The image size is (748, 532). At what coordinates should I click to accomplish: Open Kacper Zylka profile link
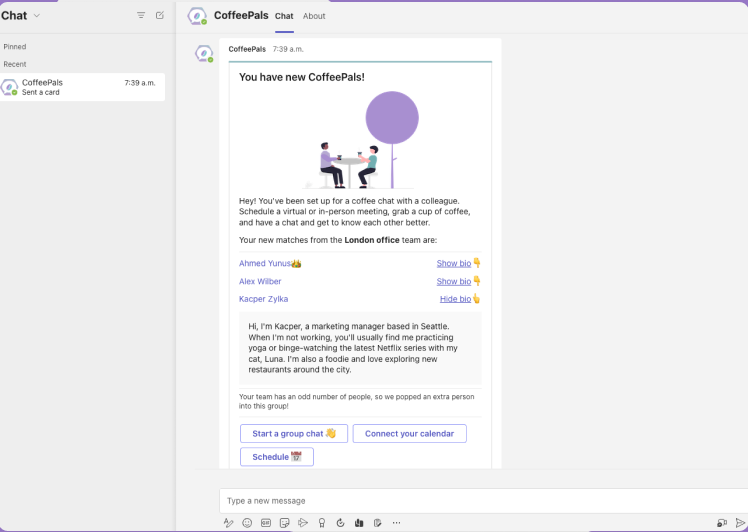263,299
